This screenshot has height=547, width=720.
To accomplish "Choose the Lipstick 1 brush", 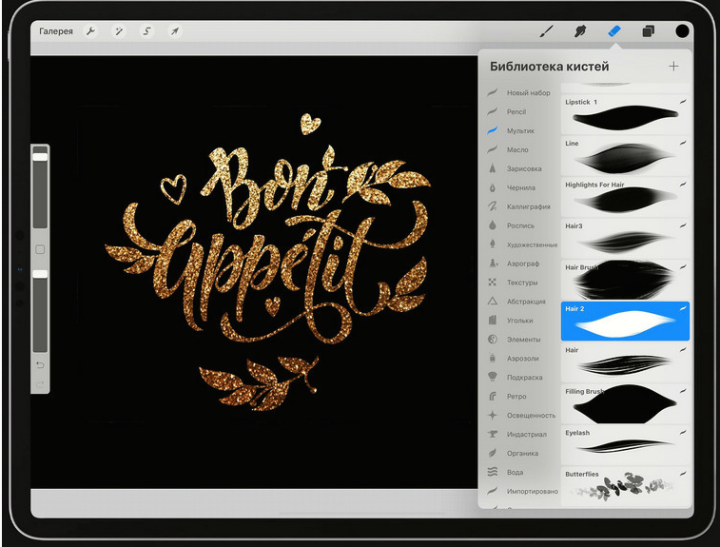I will [x=625, y=117].
